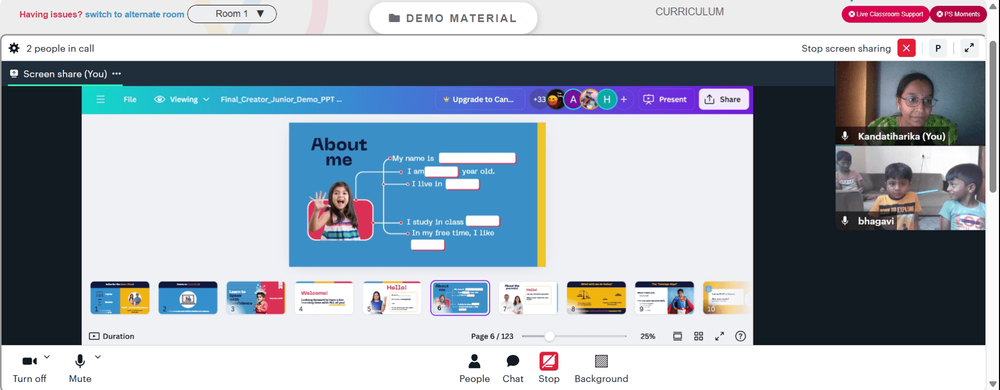This screenshot has width=1000, height=390.
Task: Open the call settings gear icon
Action: (x=14, y=48)
